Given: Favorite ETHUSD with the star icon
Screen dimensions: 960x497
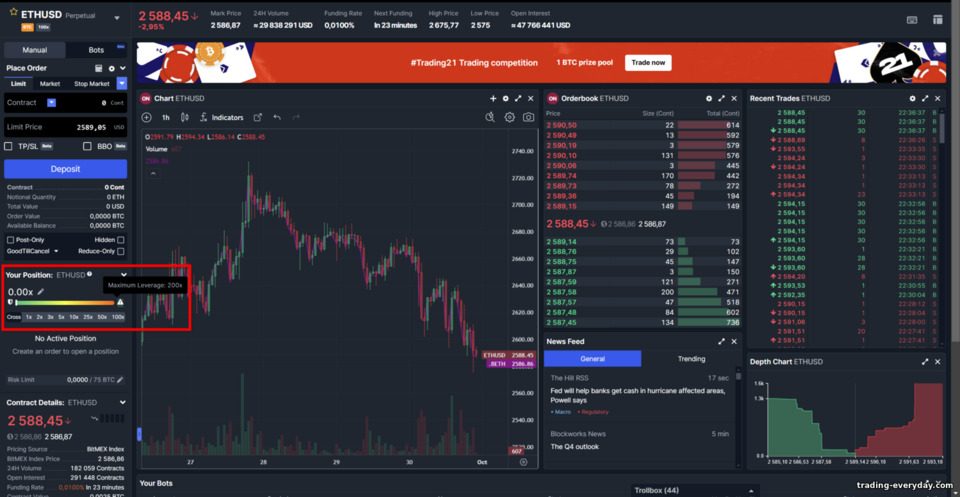Looking at the screenshot, I should coord(13,12).
